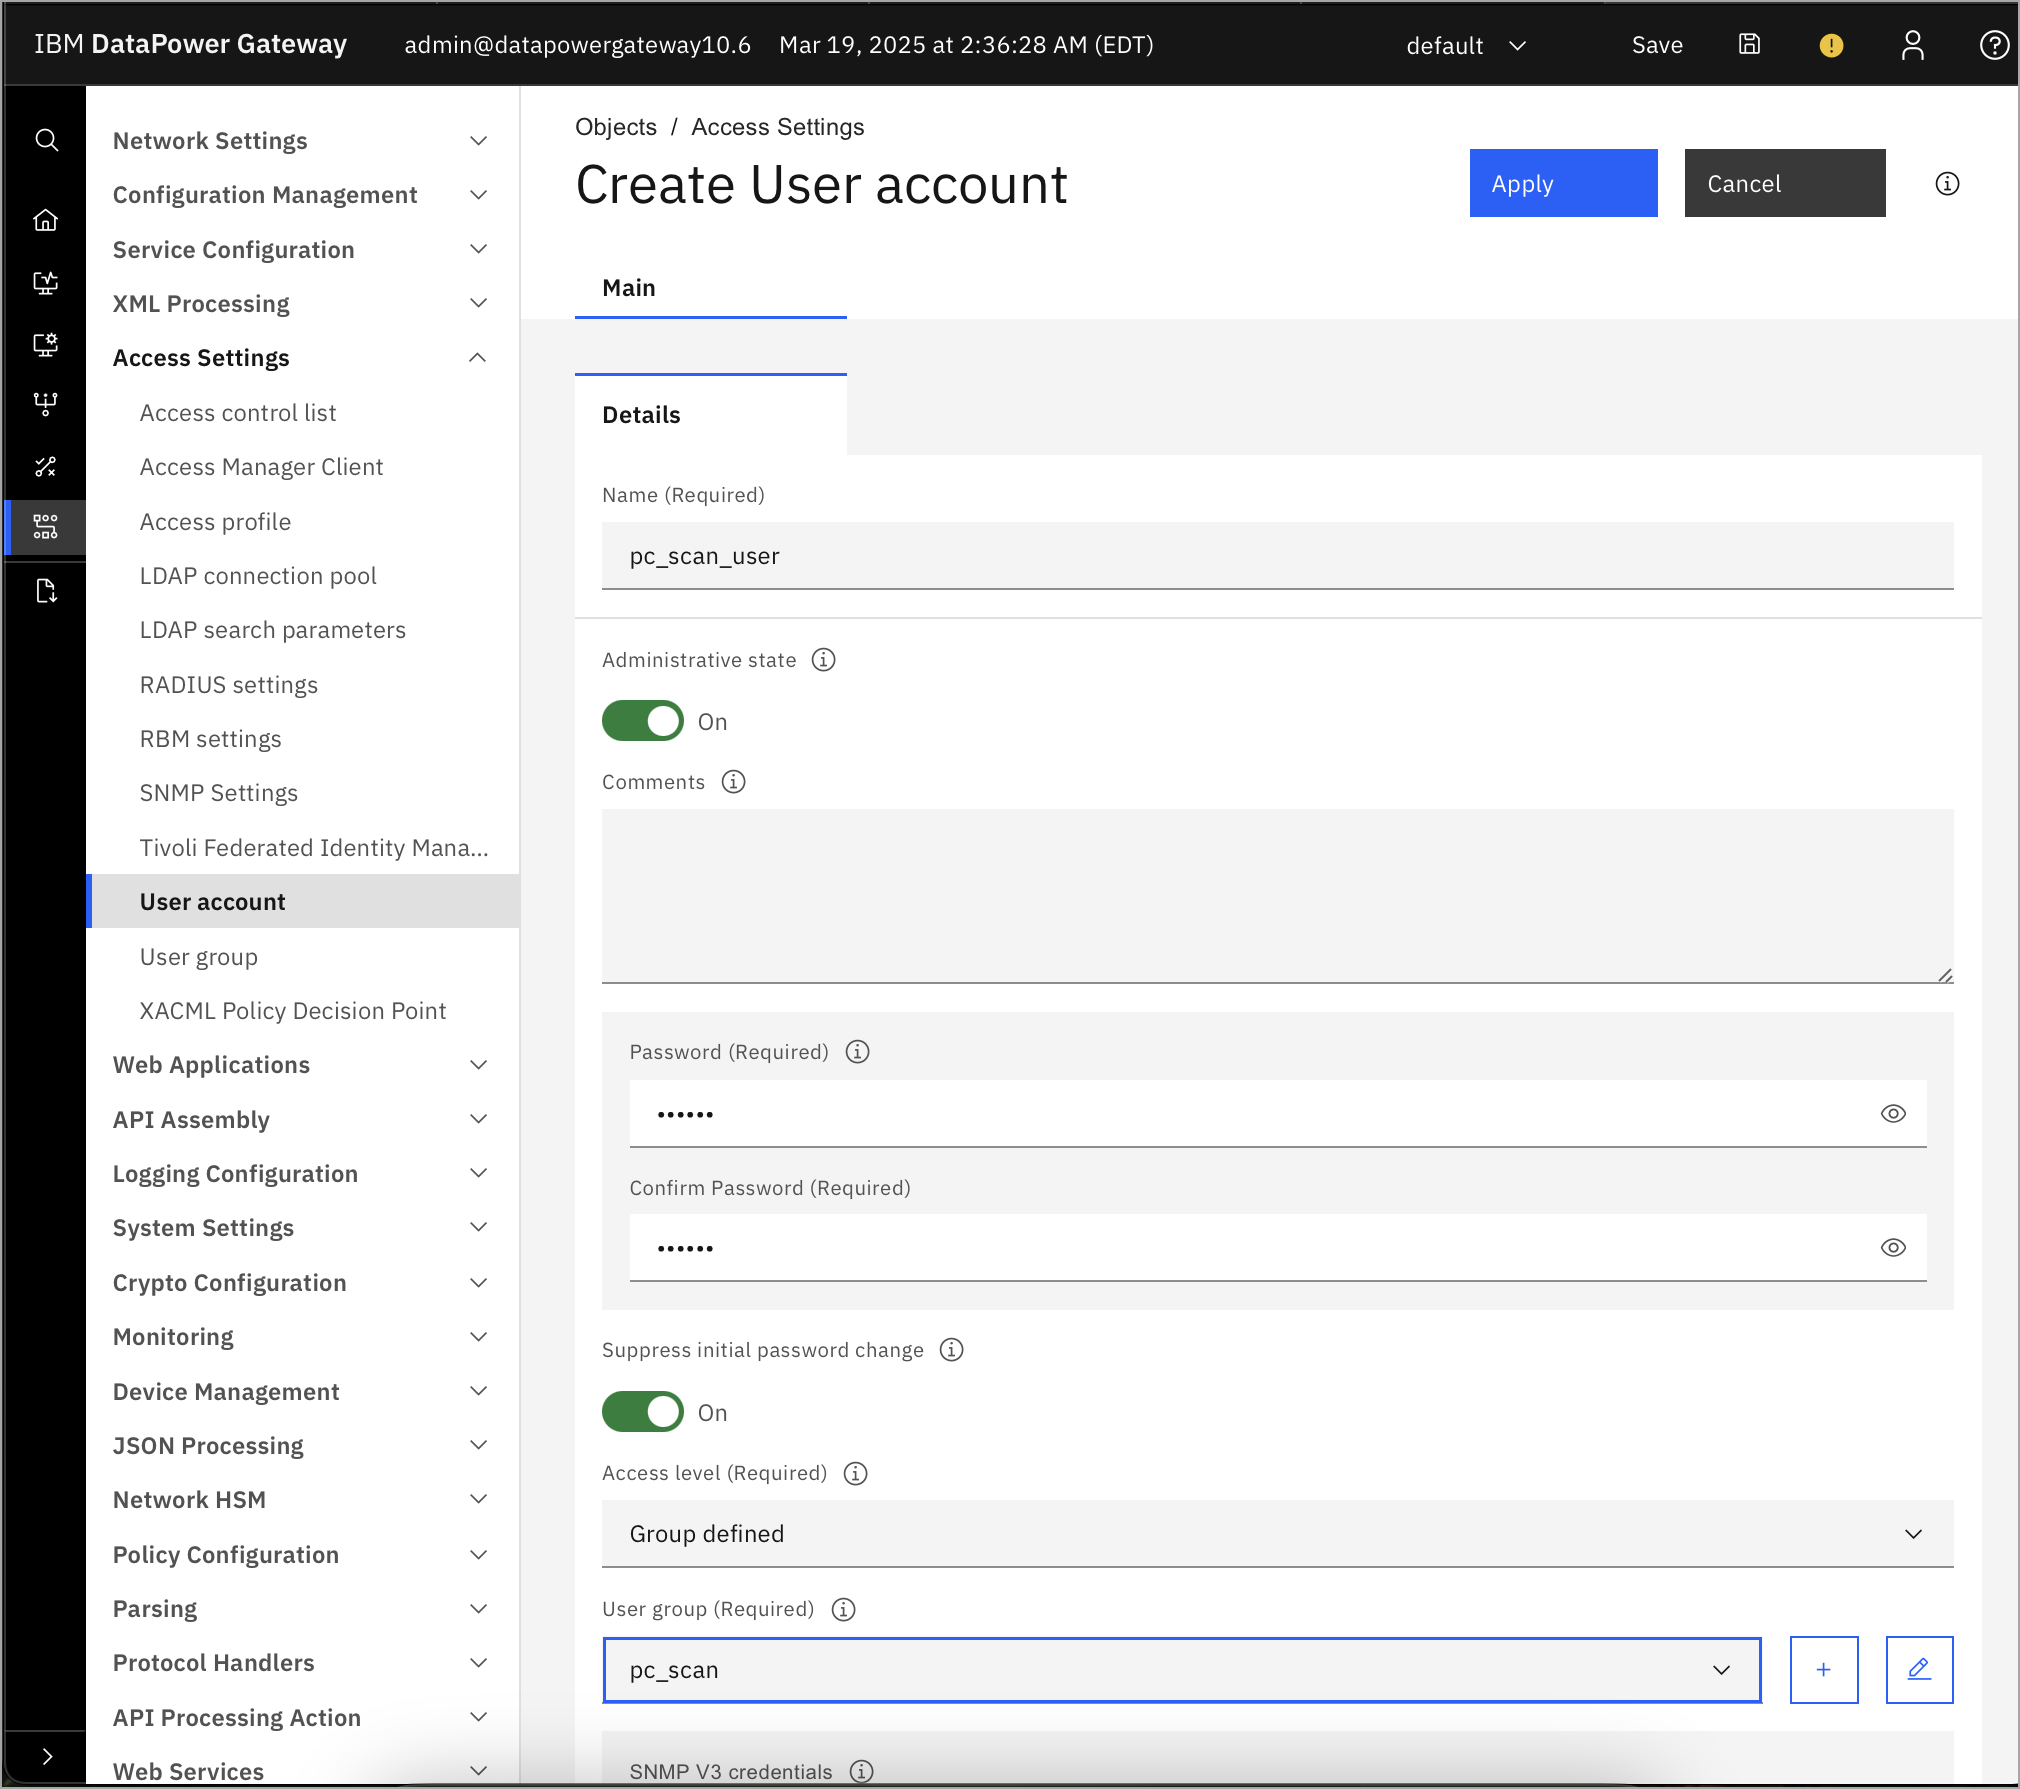Reveal Password with eye icon
This screenshot has width=2020, height=1789.
1893,1113
